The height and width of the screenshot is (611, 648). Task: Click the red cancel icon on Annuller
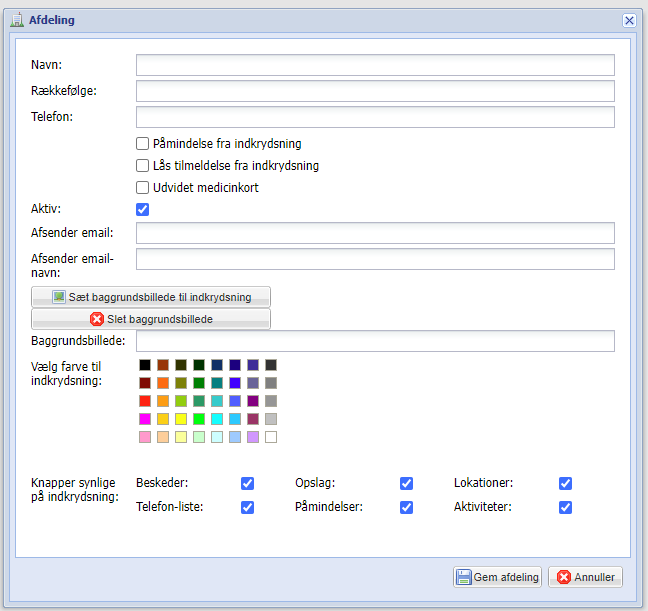pos(564,577)
